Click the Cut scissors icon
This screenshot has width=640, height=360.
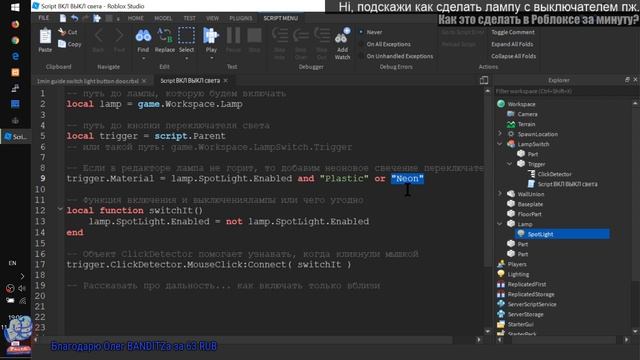click(62, 32)
